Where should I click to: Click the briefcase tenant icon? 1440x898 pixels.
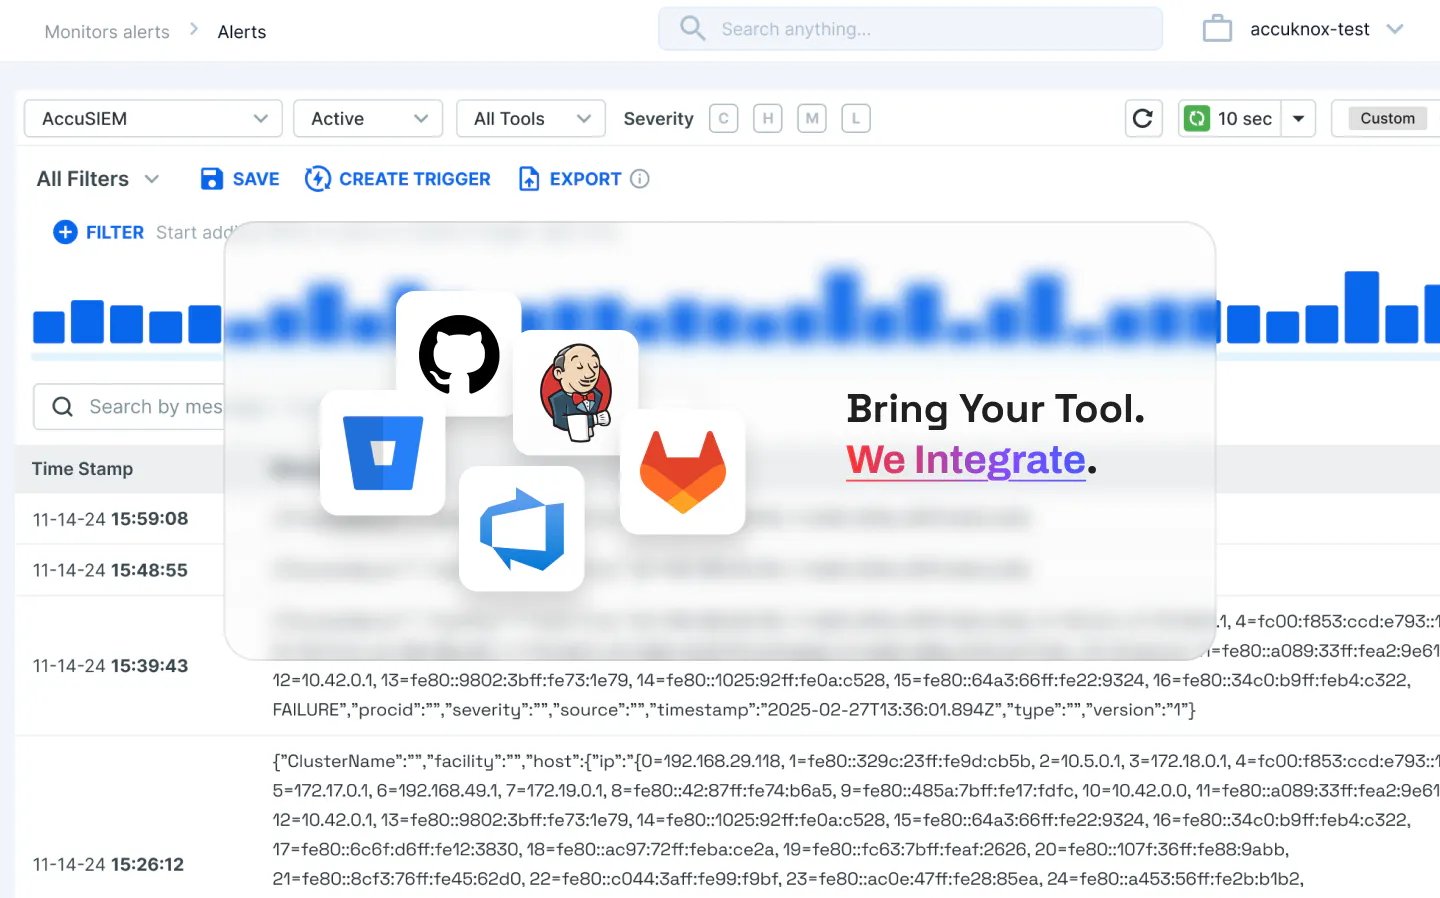click(x=1217, y=29)
